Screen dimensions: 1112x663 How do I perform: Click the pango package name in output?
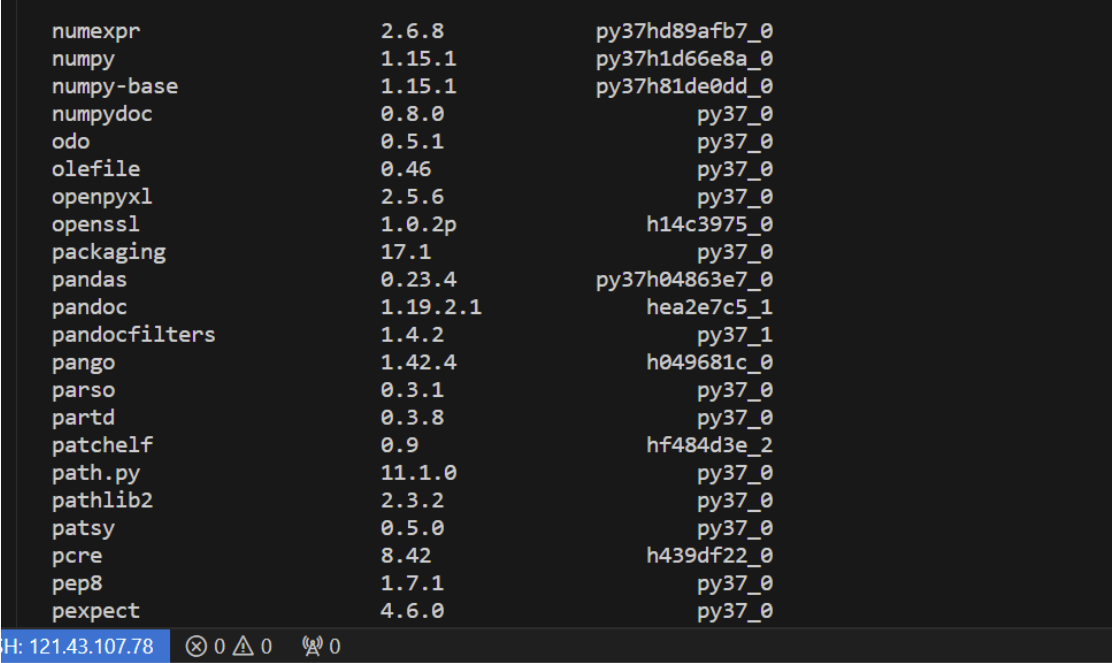coord(83,362)
